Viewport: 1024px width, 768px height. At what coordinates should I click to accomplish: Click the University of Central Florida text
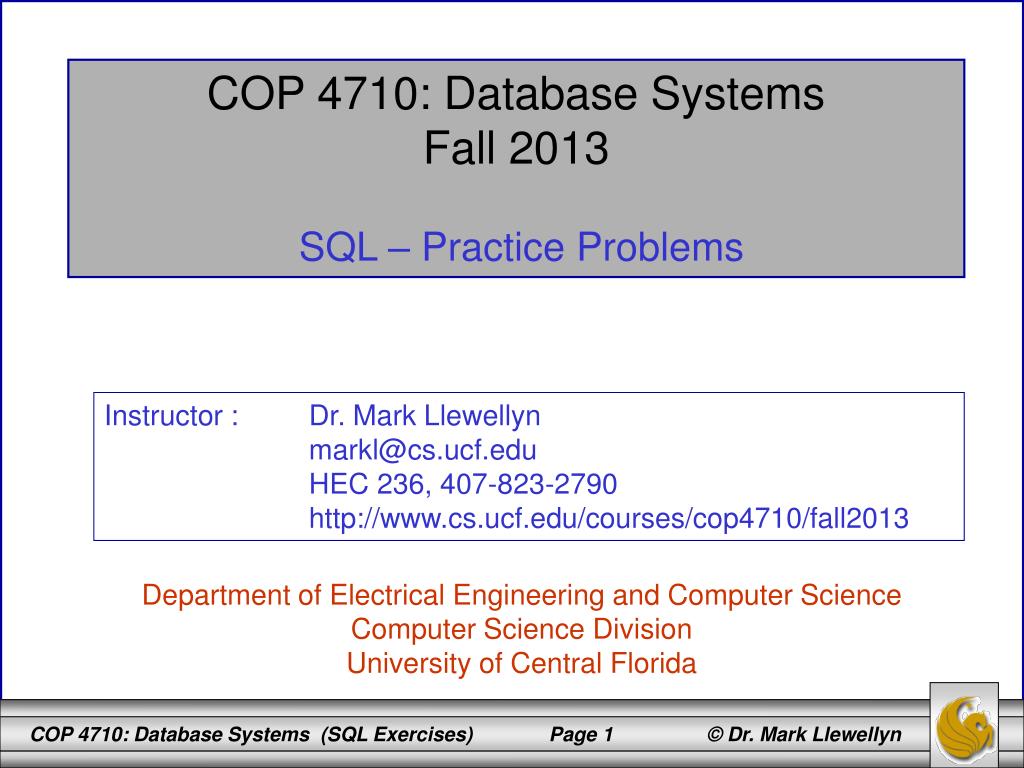pyautogui.click(x=521, y=663)
